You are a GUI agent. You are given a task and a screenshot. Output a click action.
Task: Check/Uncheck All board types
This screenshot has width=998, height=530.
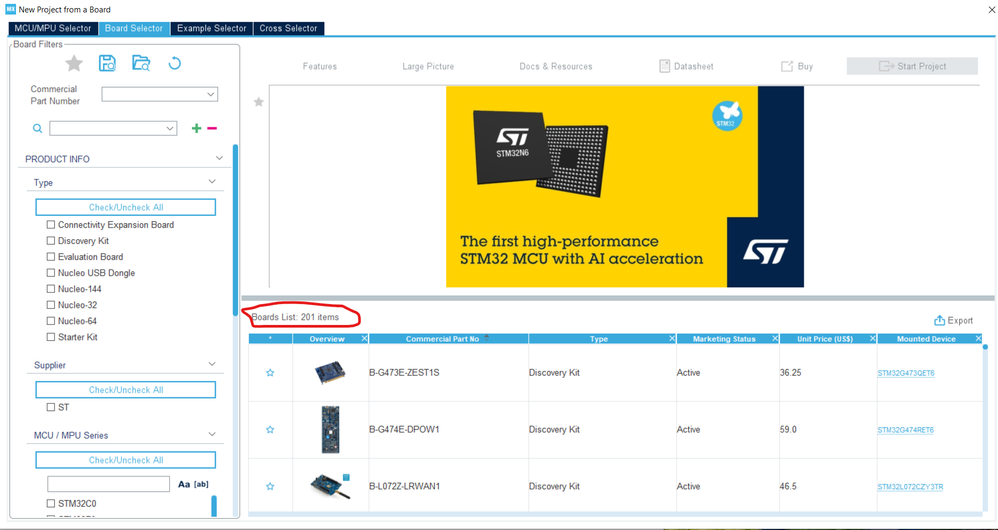[125, 207]
